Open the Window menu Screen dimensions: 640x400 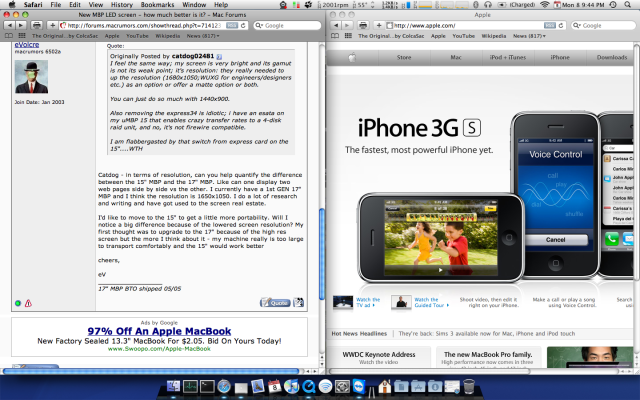tap(194, 5)
